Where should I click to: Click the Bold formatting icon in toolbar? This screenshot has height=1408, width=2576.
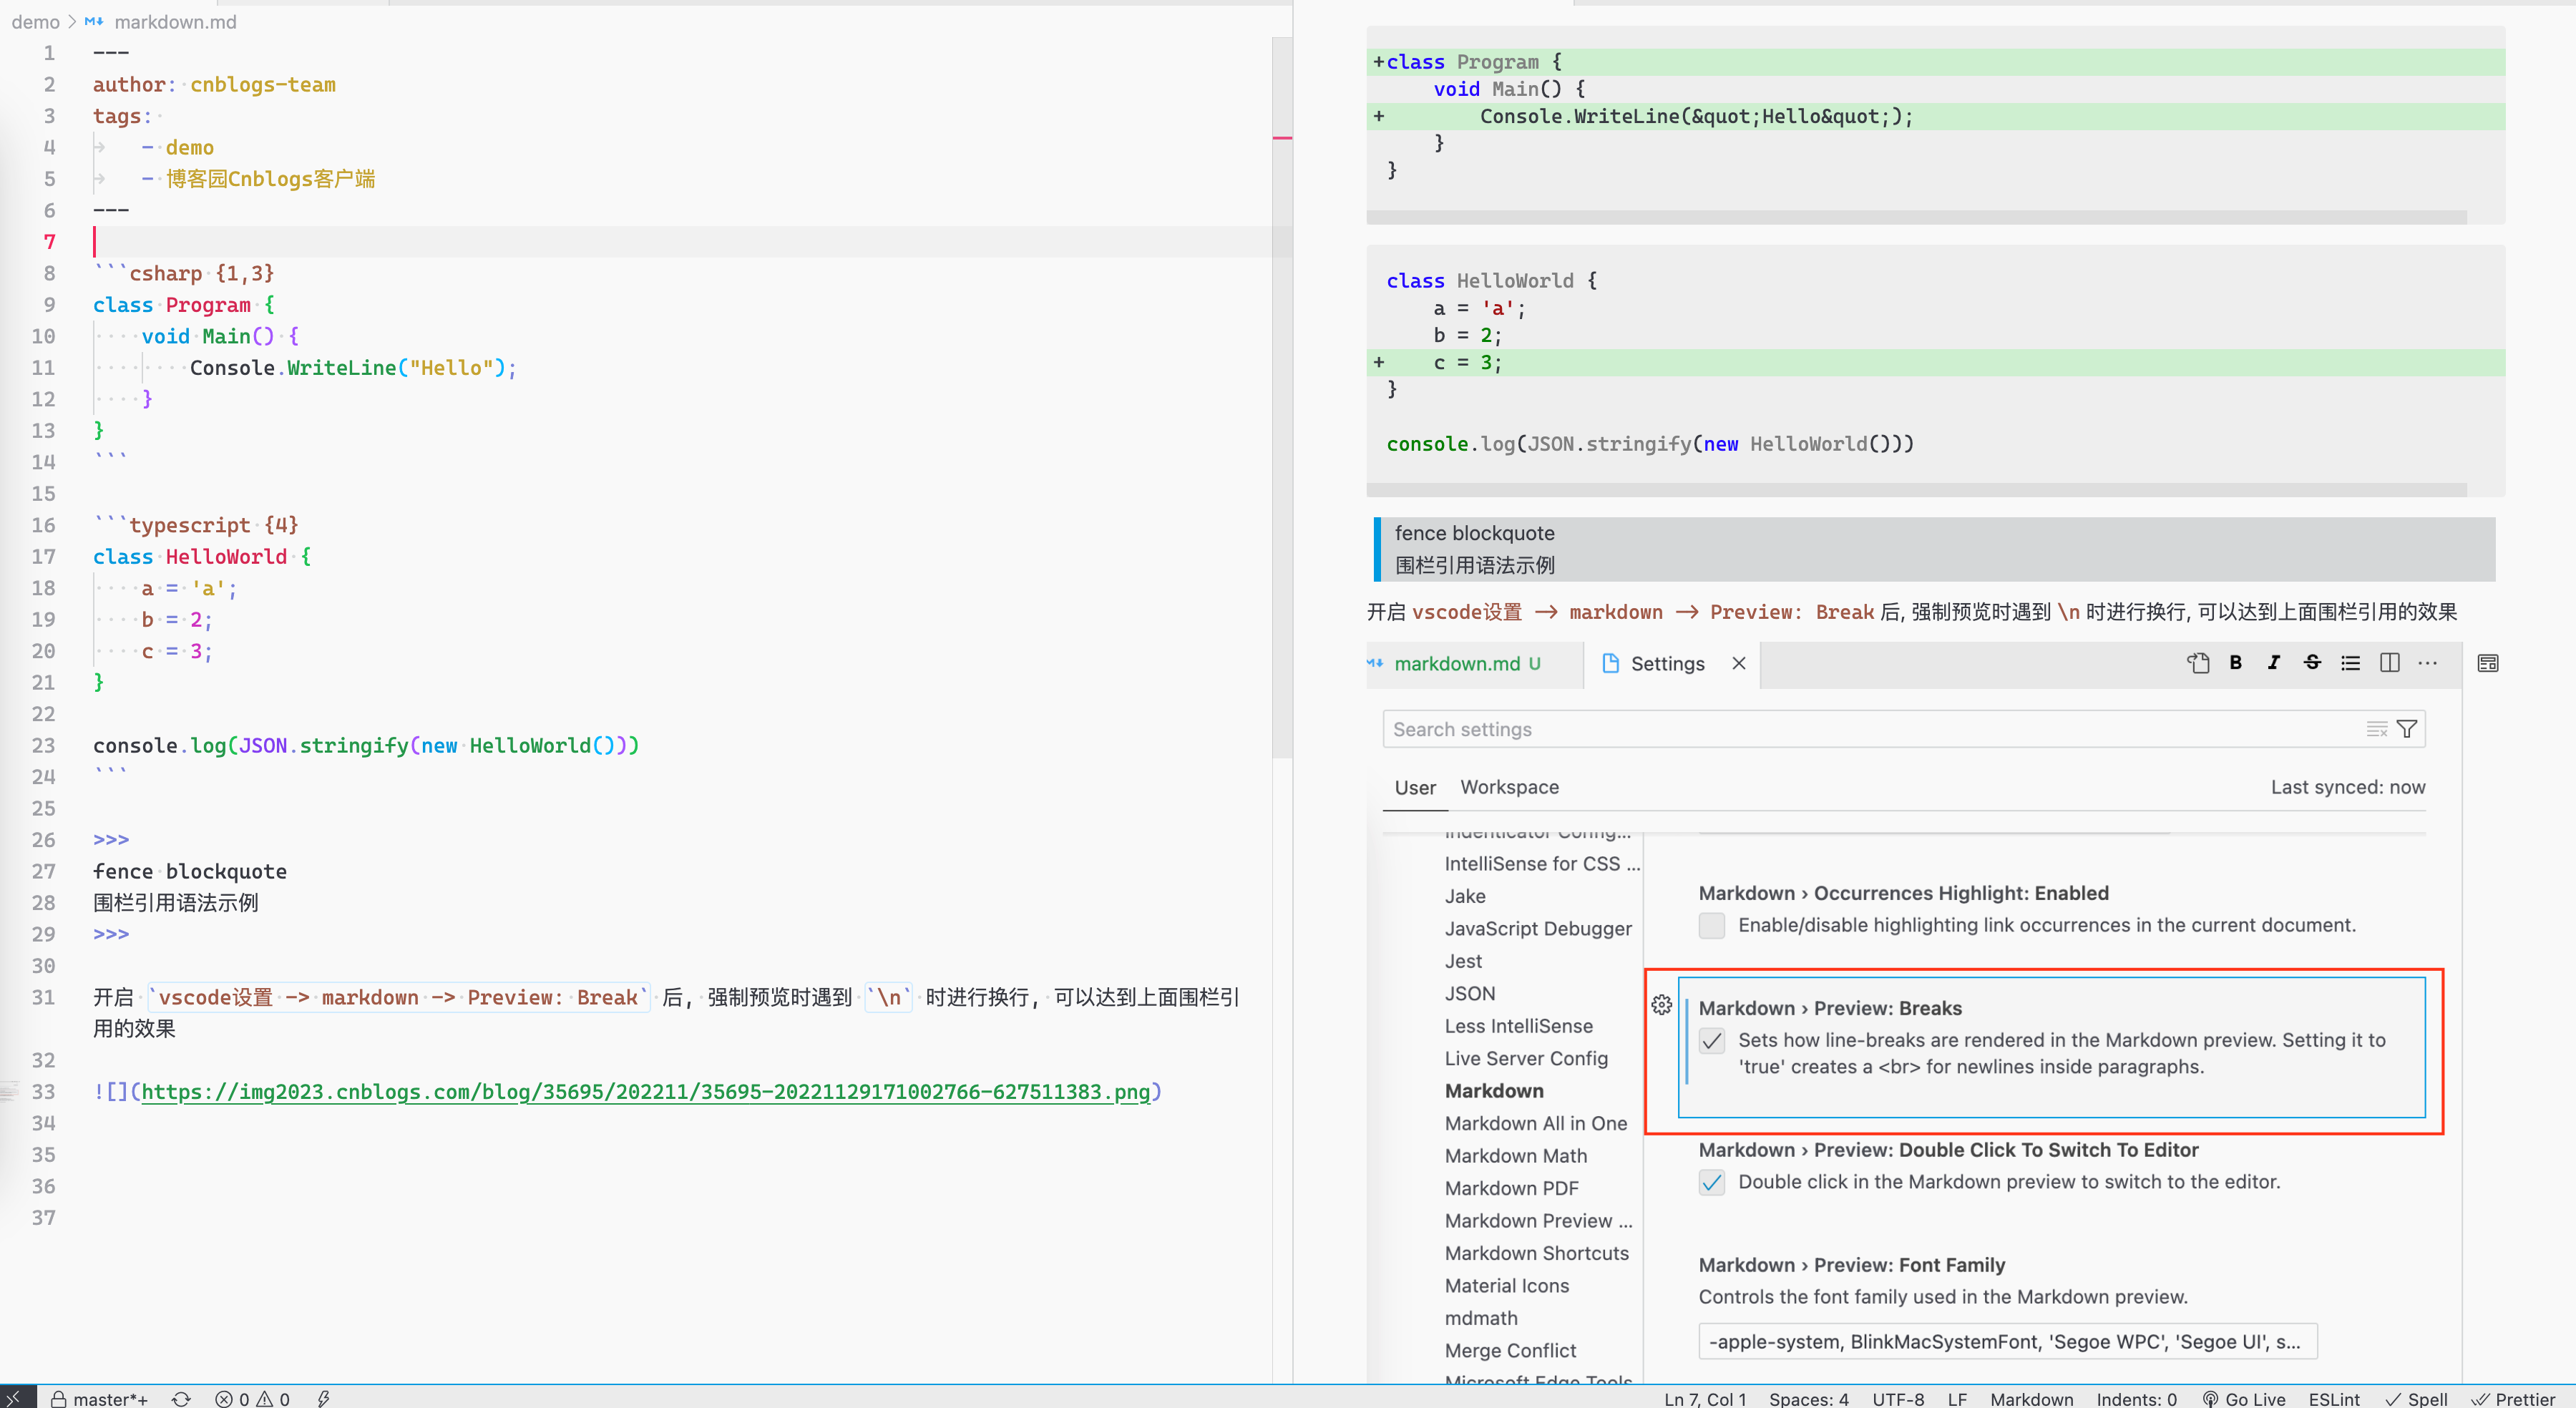[x=2235, y=662]
